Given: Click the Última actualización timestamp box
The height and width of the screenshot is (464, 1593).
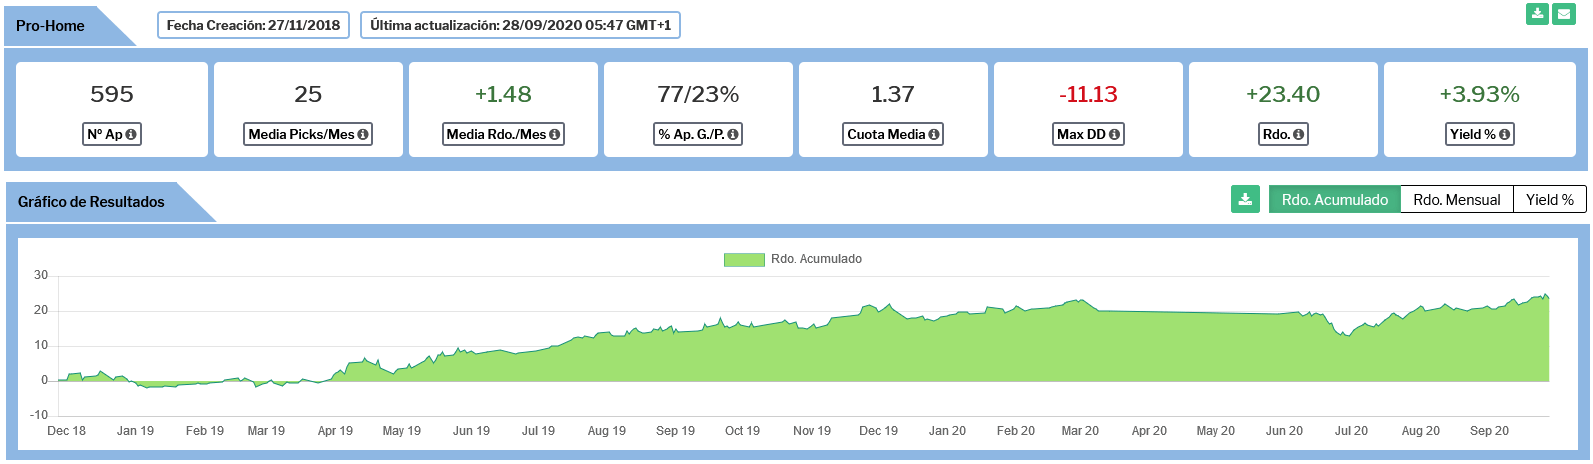Looking at the screenshot, I should [520, 25].
